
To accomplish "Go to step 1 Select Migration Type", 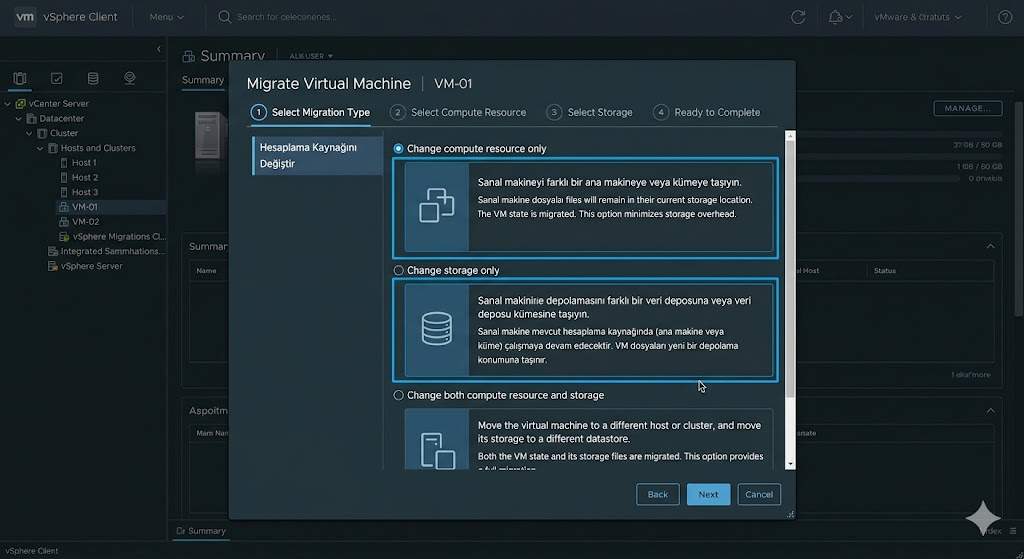I will pyautogui.click(x=310, y=112).
